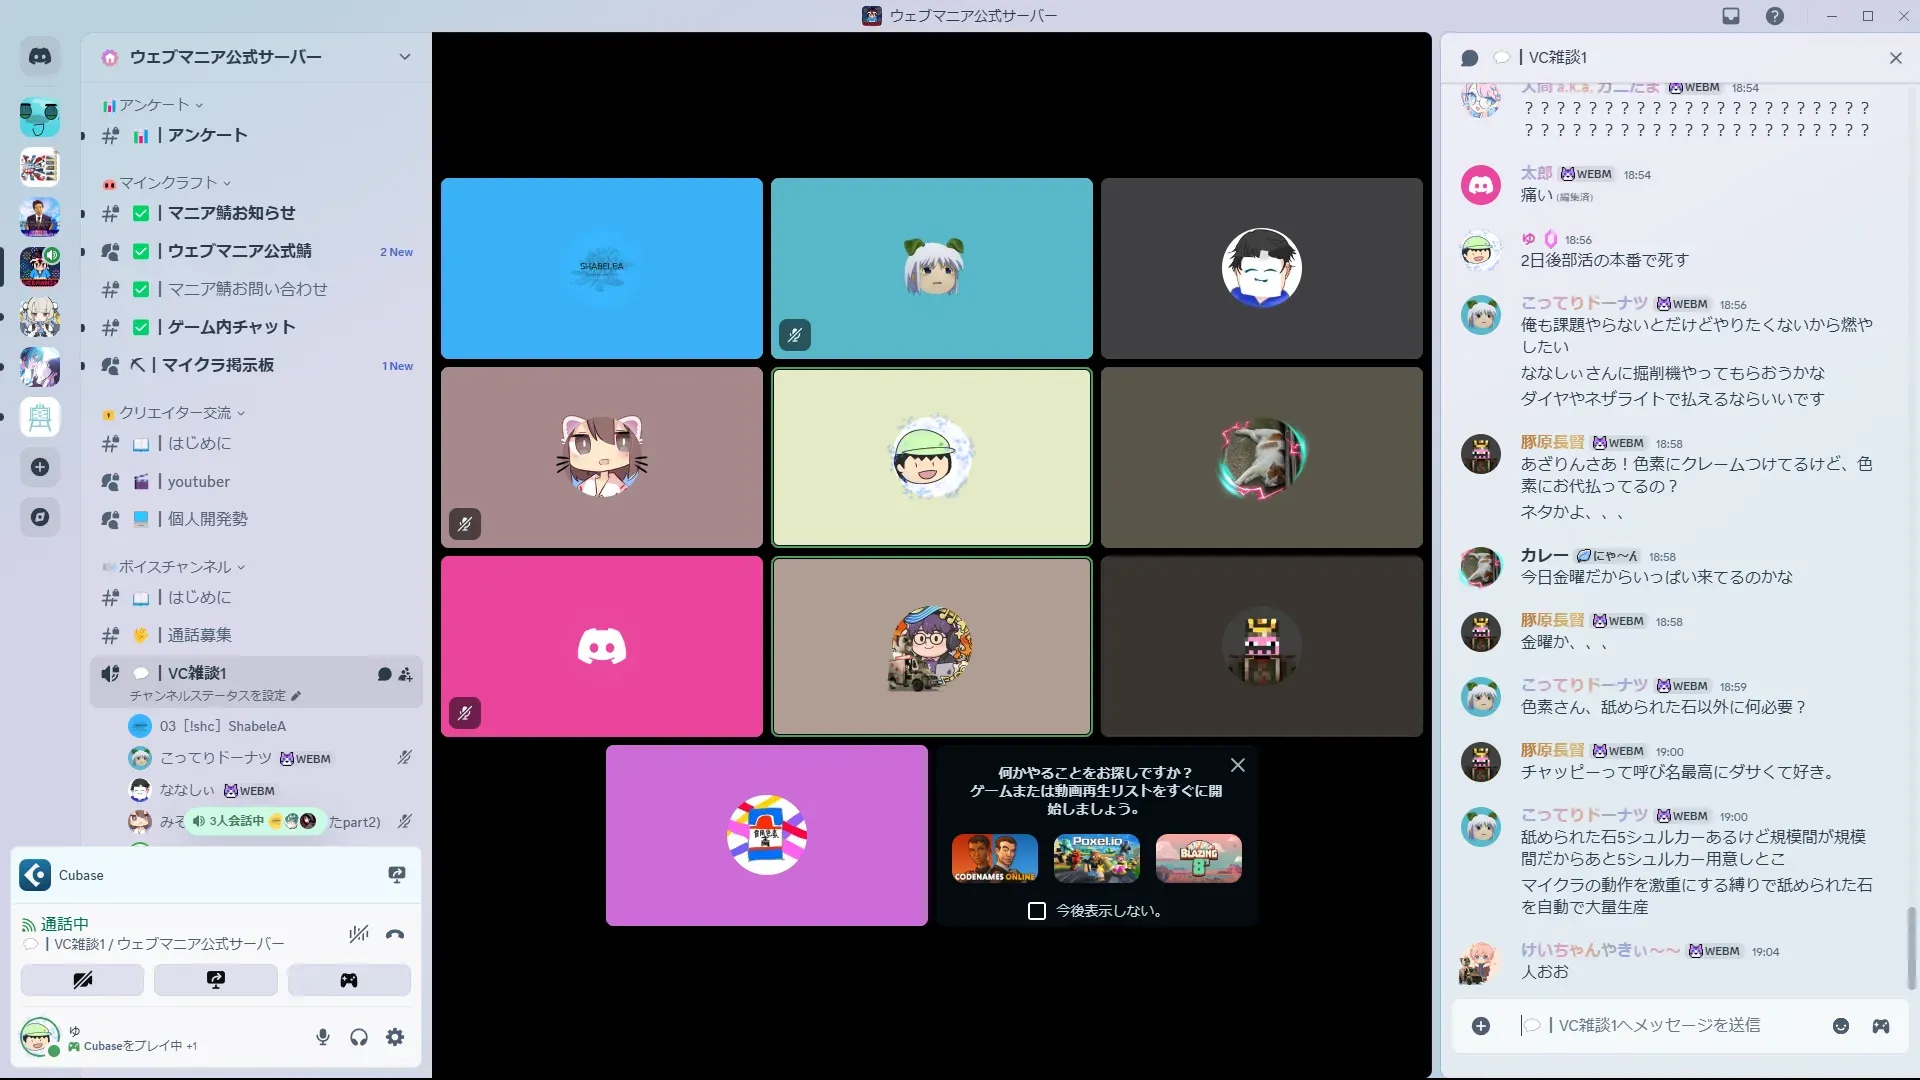Open server name dropdown menu
This screenshot has width=1920, height=1080.
[x=404, y=57]
